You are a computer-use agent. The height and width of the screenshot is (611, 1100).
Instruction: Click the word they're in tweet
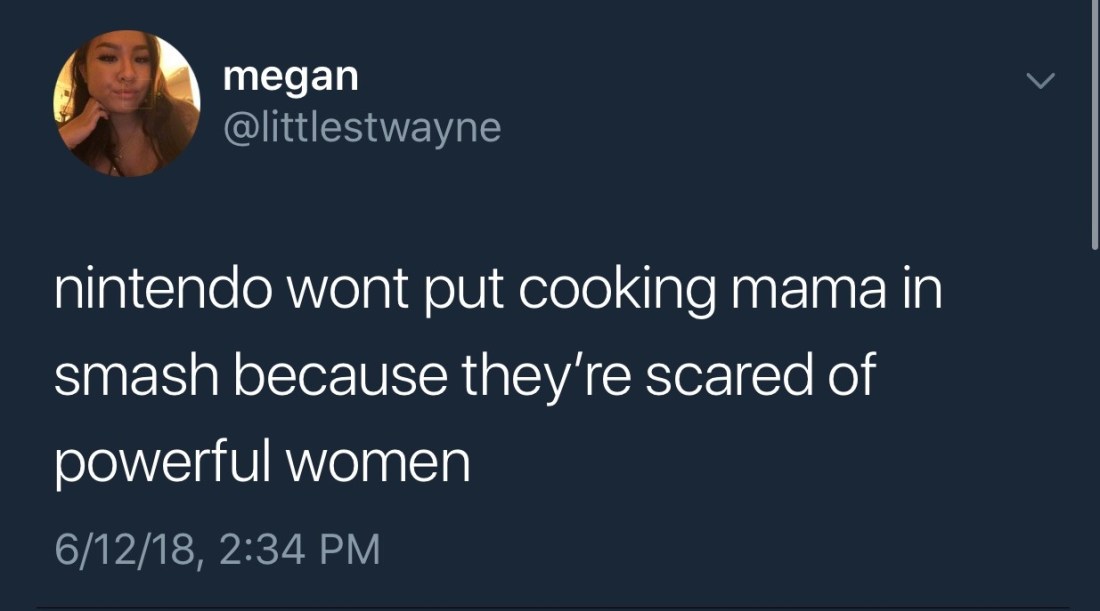[x=546, y=377]
